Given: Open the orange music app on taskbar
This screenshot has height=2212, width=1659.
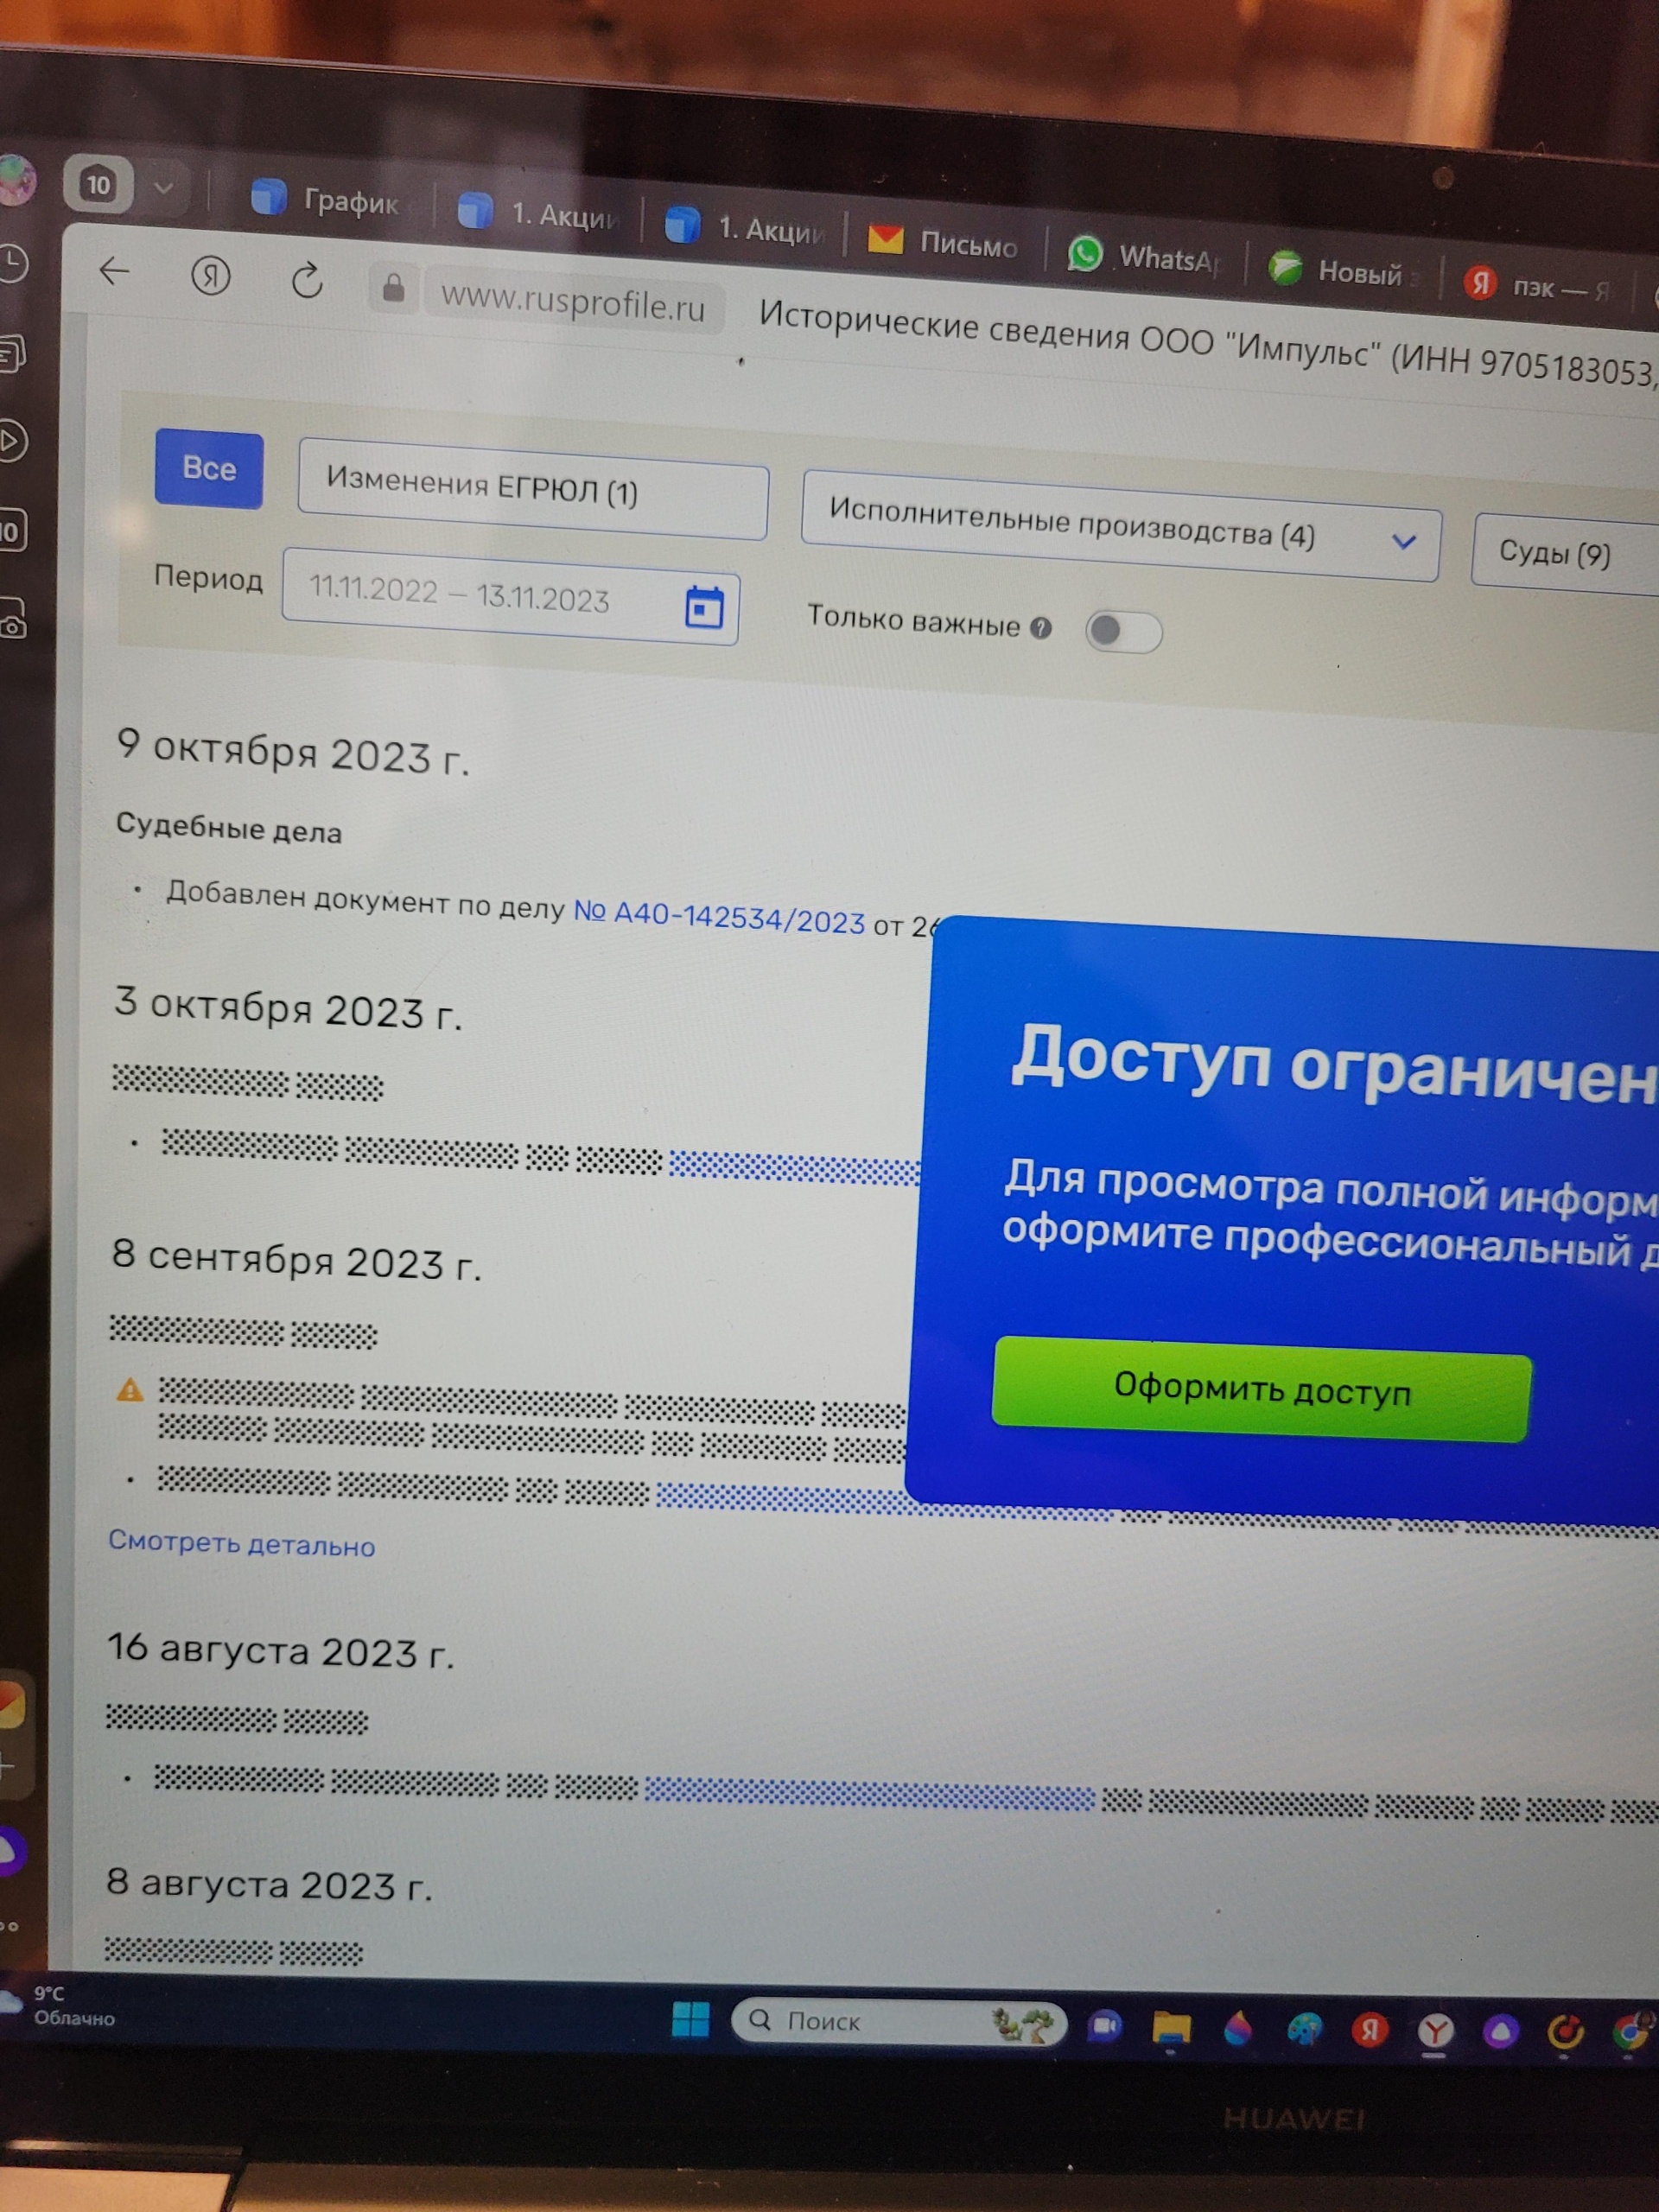Looking at the screenshot, I should point(1565,2032).
